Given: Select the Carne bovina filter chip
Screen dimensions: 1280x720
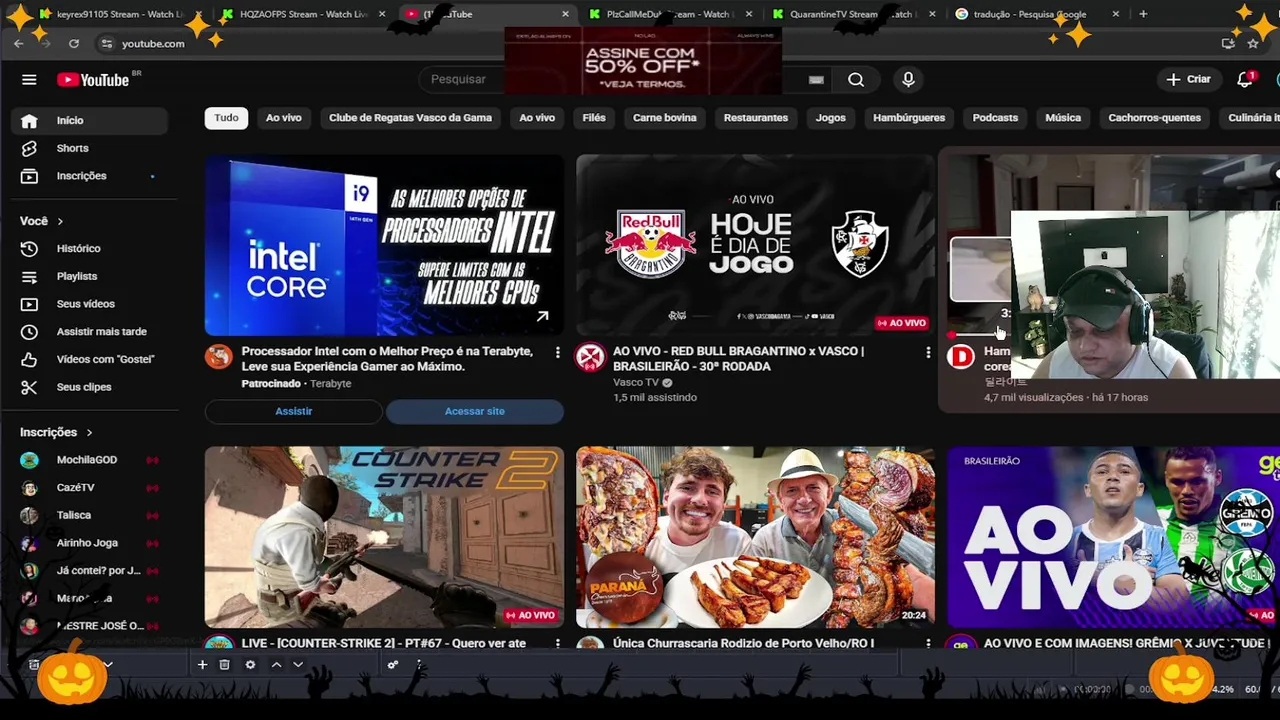Looking at the screenshot, I should tap(664, 118).
